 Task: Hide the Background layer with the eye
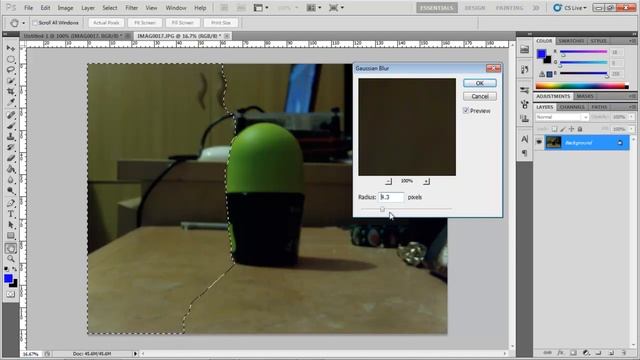tap(539, 142)
